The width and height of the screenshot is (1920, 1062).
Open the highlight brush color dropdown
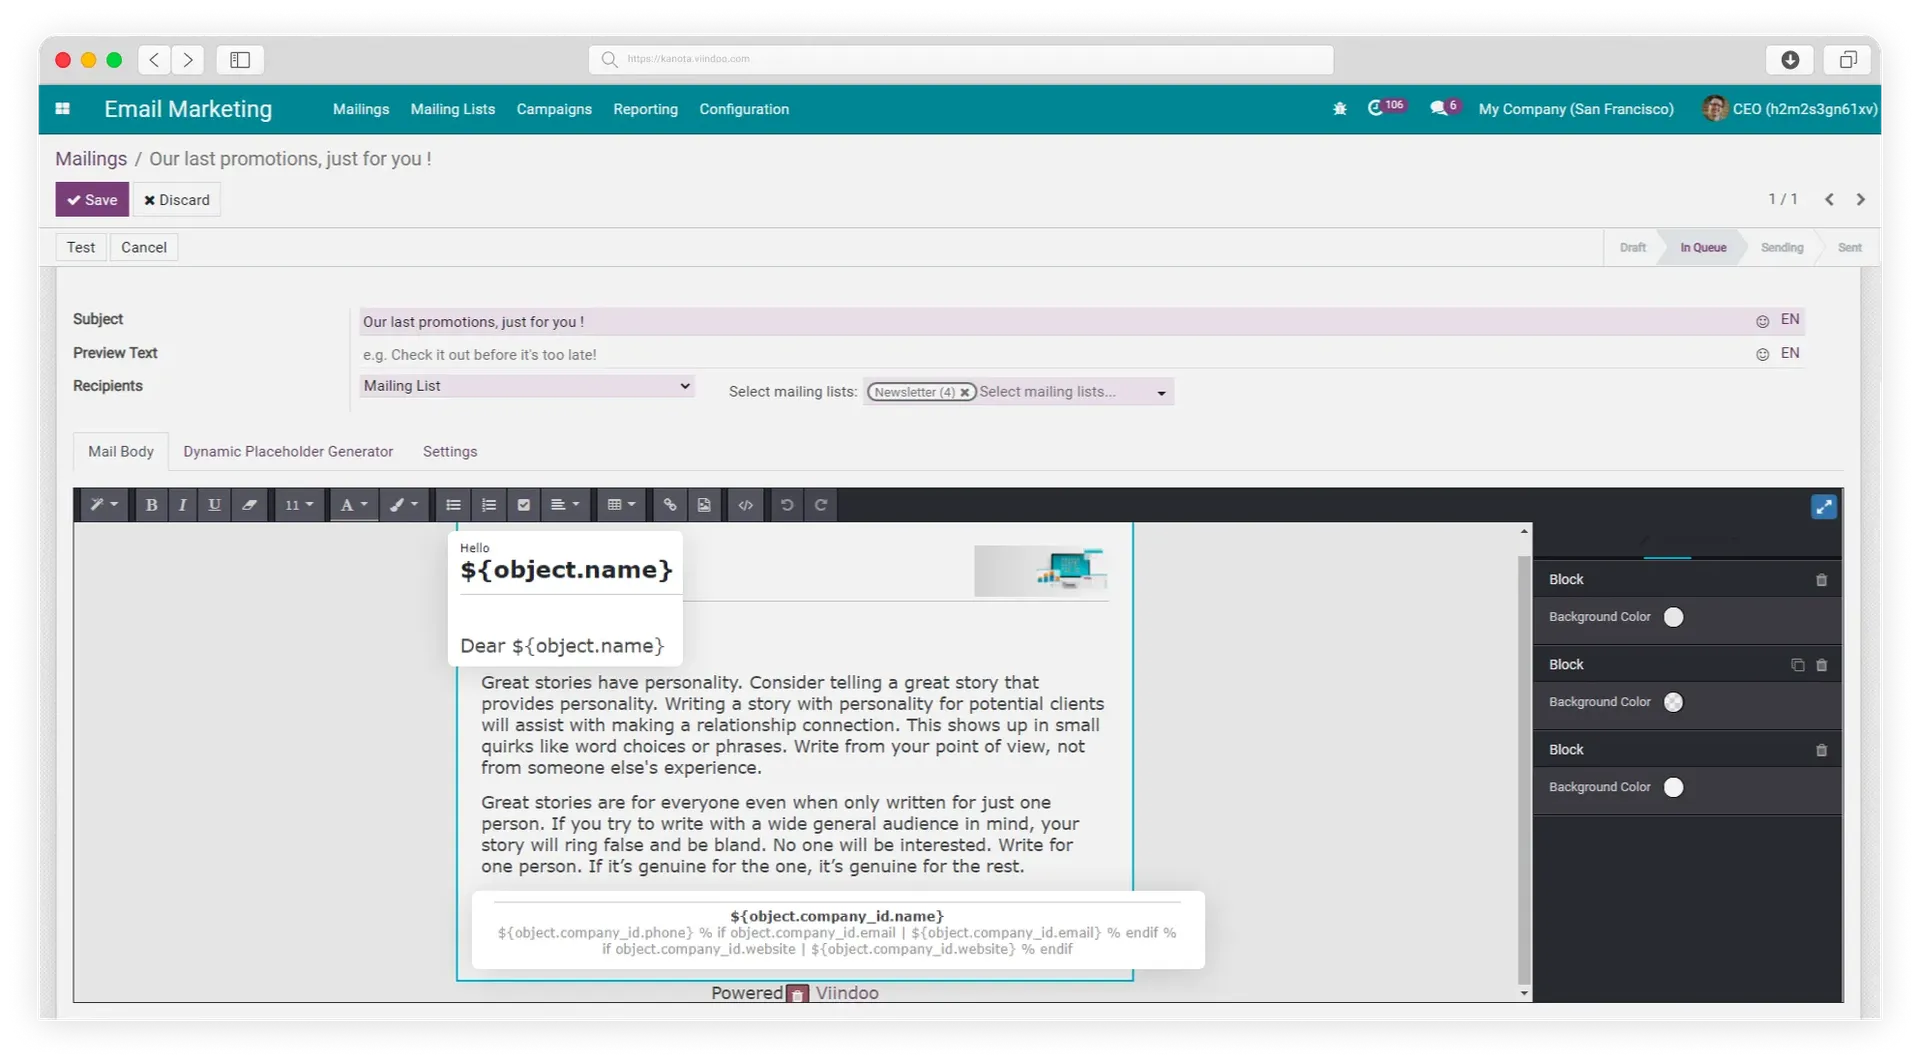404,505
